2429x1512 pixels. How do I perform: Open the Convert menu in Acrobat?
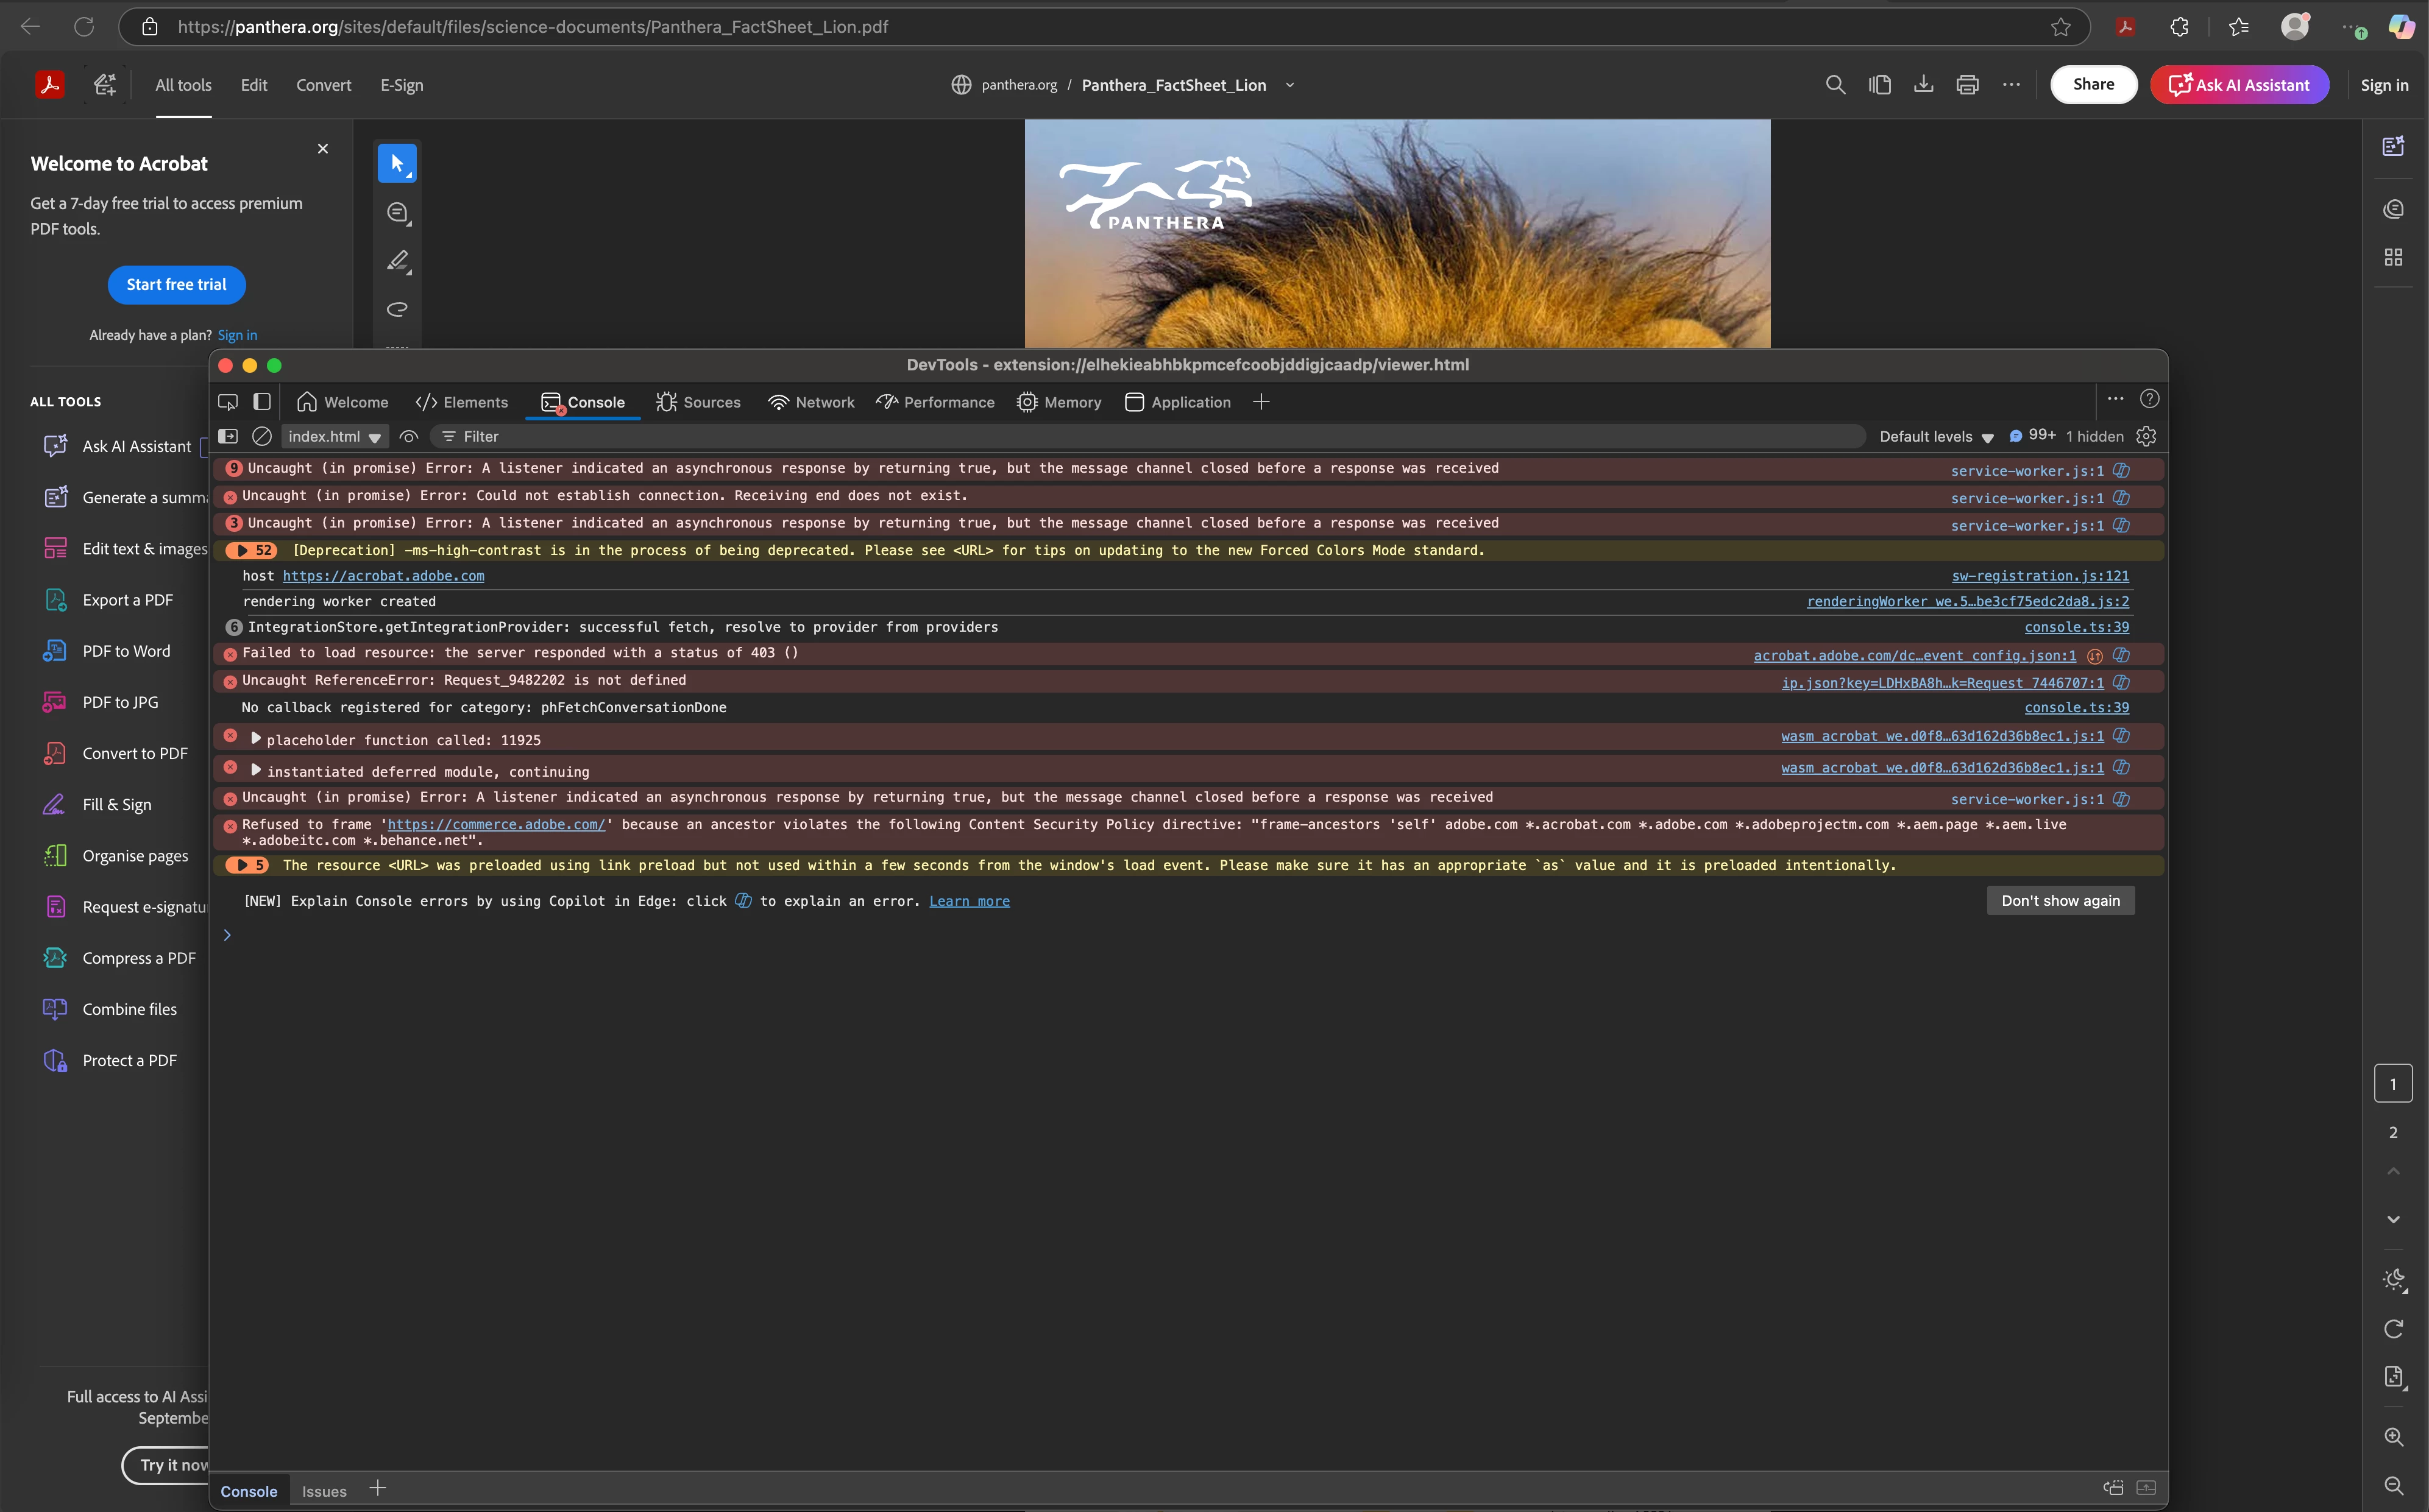coord(323,85)
